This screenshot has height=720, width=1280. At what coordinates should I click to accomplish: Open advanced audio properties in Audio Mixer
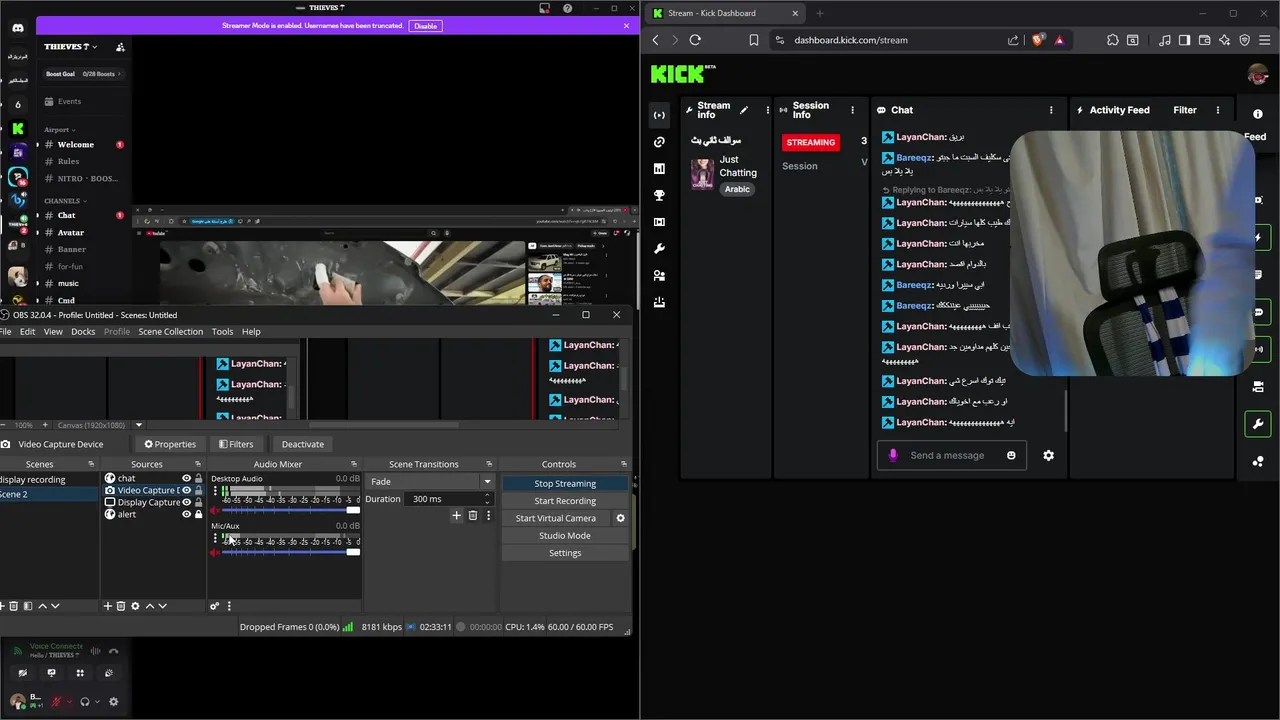click(x=214, y=606)
